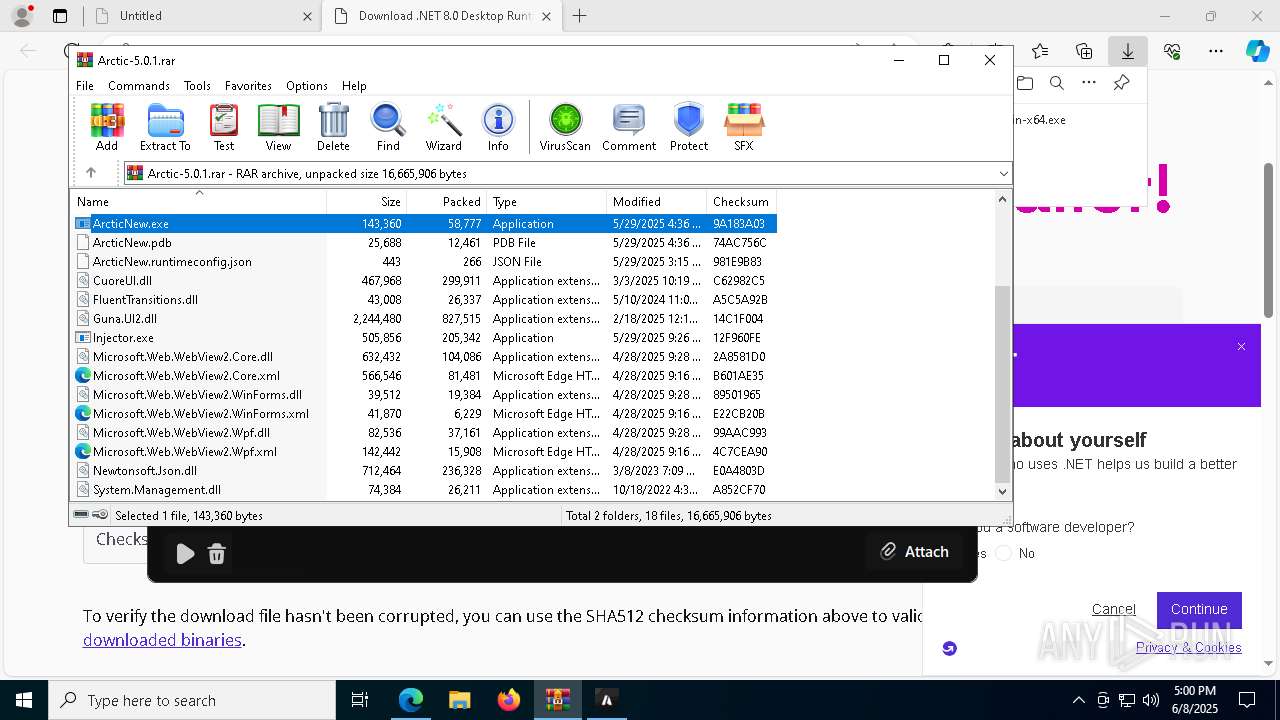Open the Tools menu

coord(197,86)
